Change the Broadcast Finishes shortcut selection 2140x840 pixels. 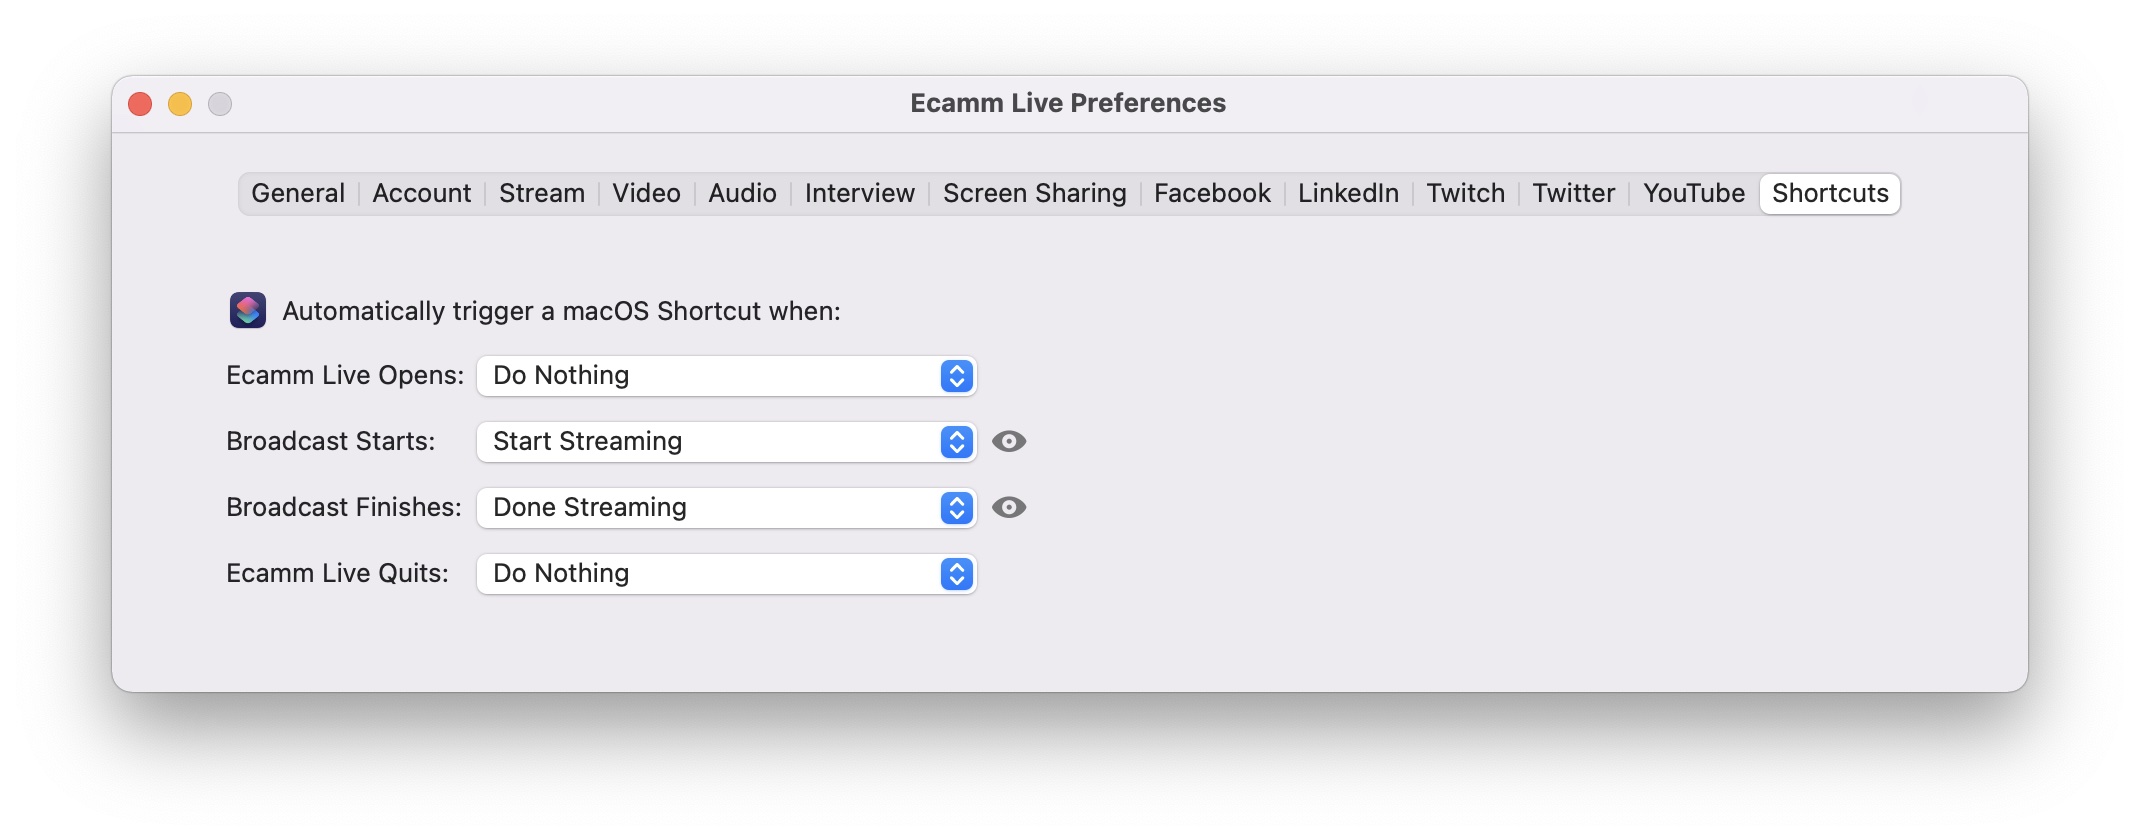[727, 508]
